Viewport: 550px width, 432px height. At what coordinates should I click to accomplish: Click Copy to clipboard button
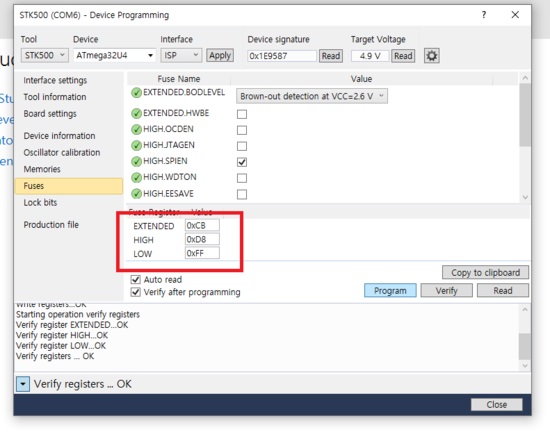485,272
